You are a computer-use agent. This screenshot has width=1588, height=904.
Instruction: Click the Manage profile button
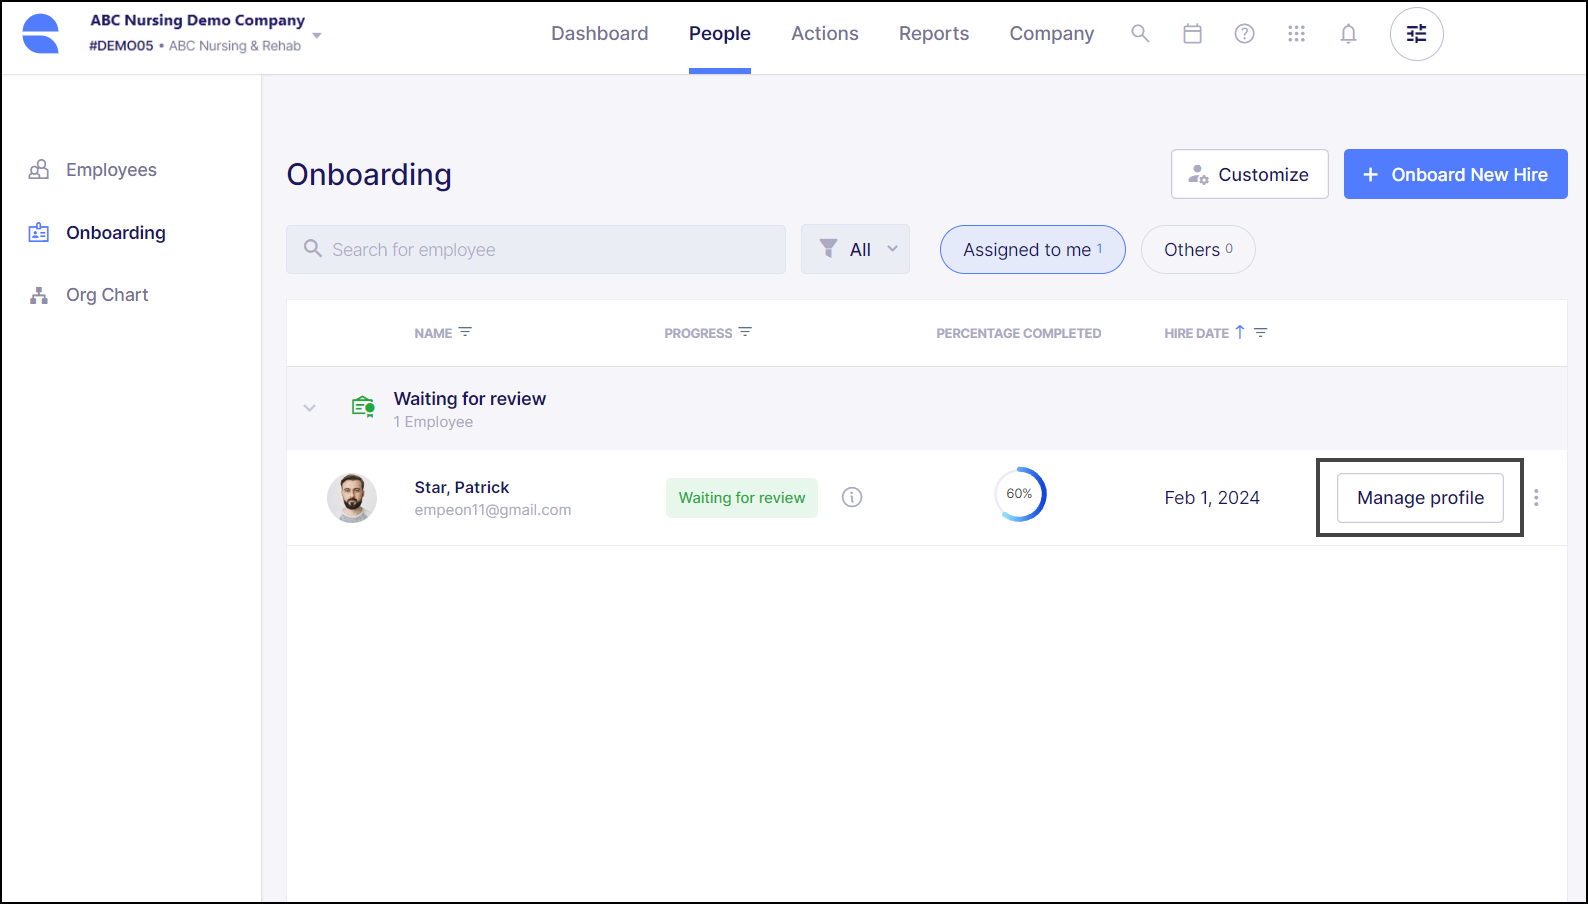1420,498
